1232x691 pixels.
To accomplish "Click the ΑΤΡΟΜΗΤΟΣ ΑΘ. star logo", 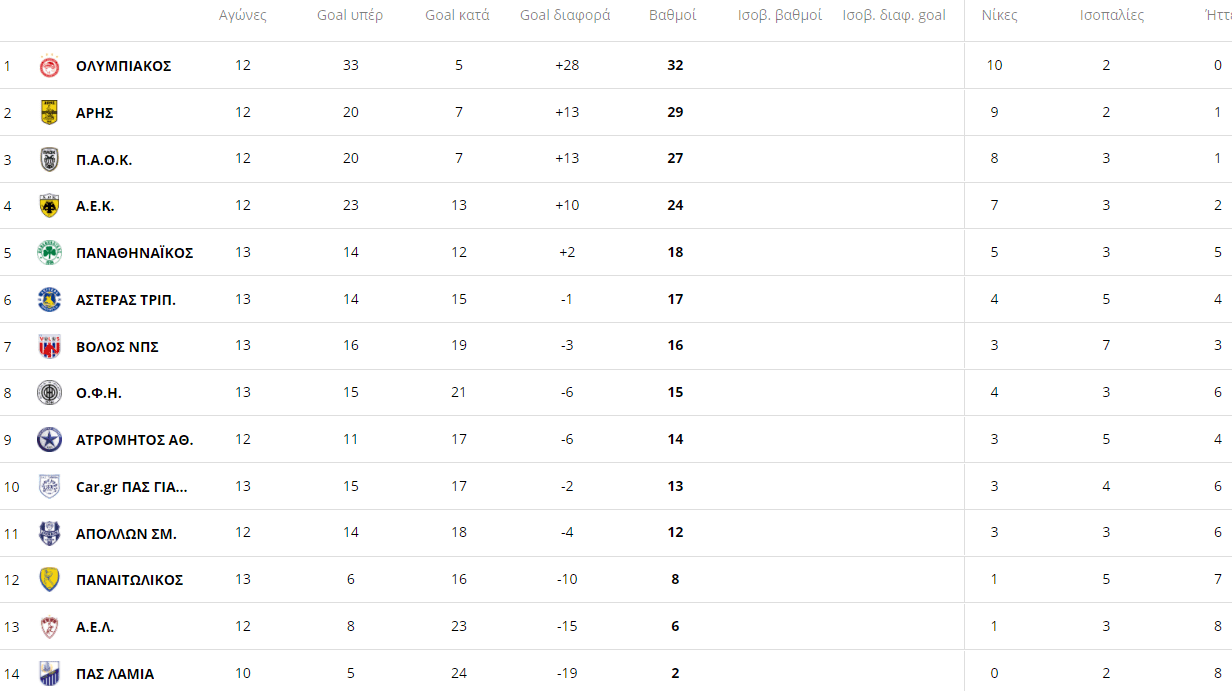I will click(49, 439).
